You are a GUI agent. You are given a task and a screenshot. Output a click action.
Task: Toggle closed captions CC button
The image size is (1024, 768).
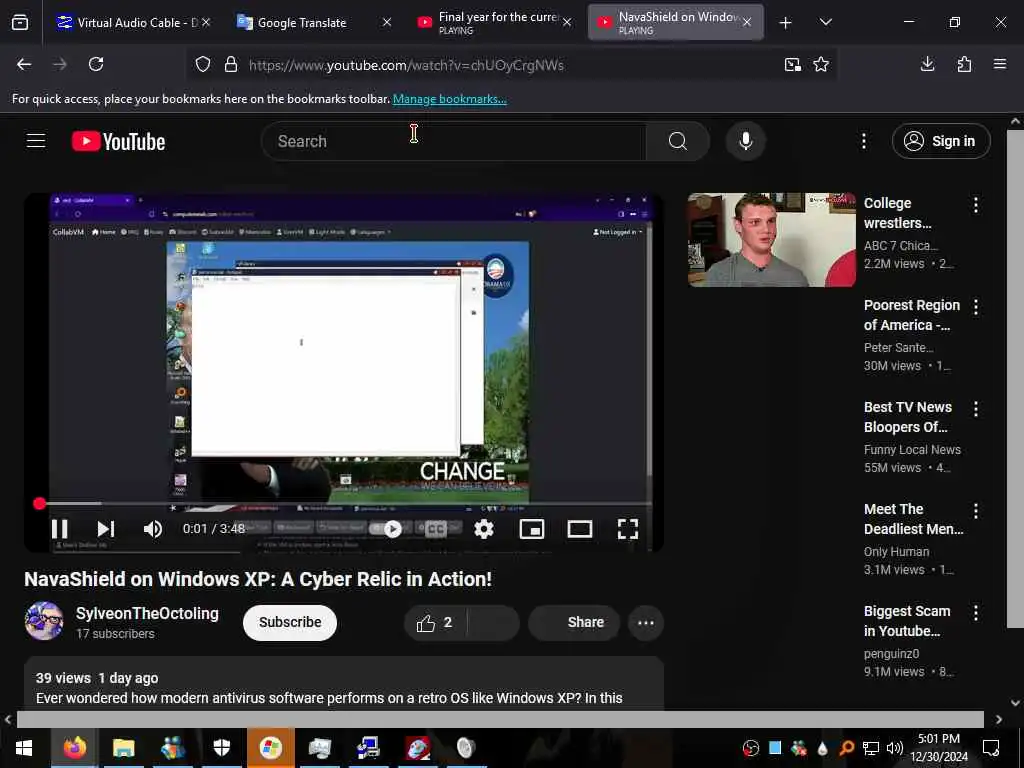click(x=436, y=528)
